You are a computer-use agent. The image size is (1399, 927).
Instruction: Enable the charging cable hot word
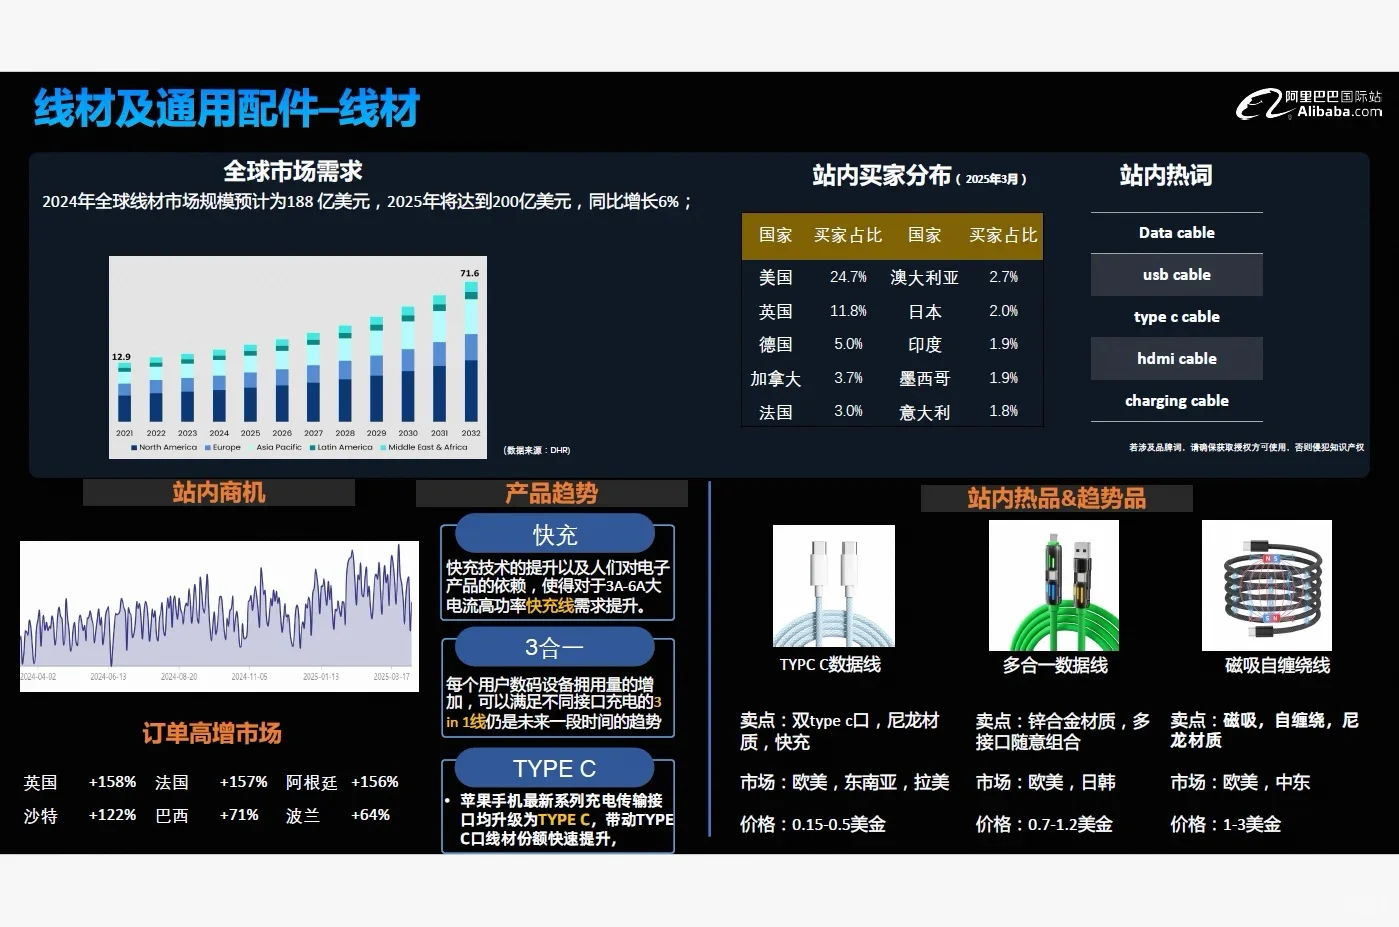click(x=1176, y=400)
